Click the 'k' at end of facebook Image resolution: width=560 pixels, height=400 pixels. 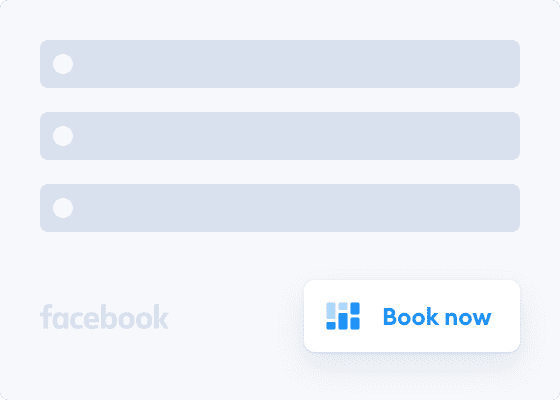[161, 317]
